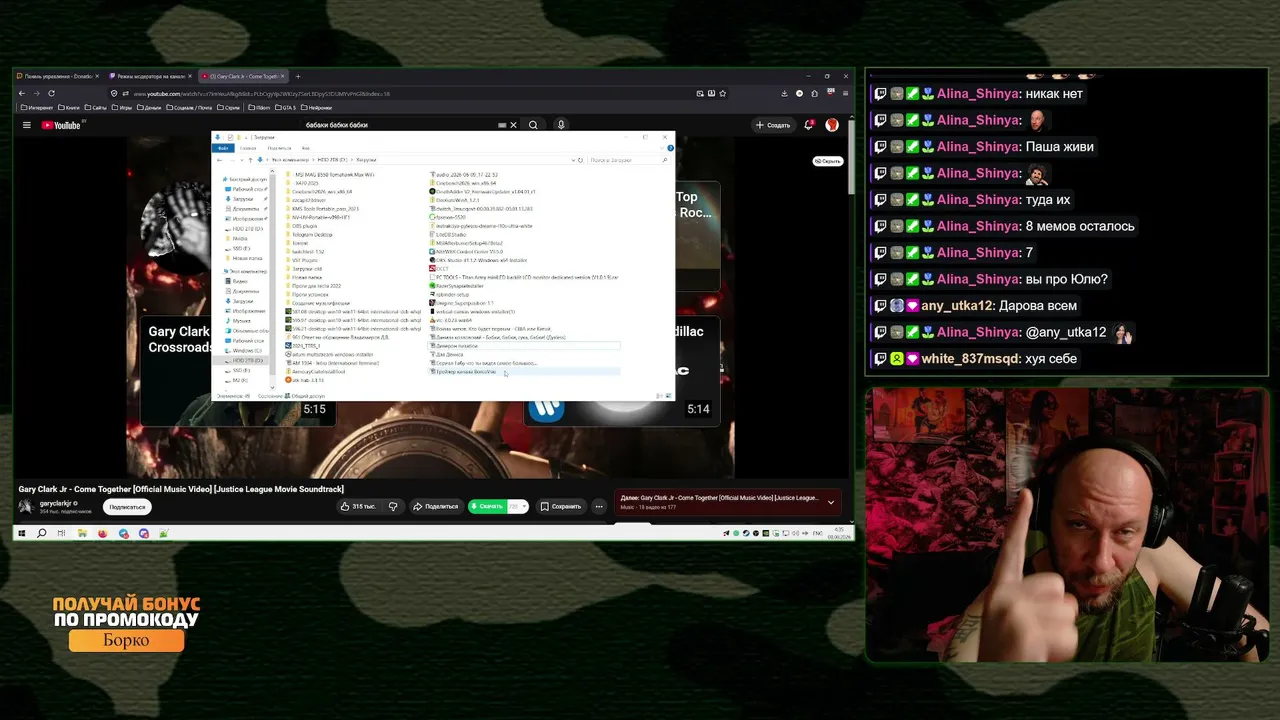Like the video with 315 тыс. thumbs up

pos(358,506)
